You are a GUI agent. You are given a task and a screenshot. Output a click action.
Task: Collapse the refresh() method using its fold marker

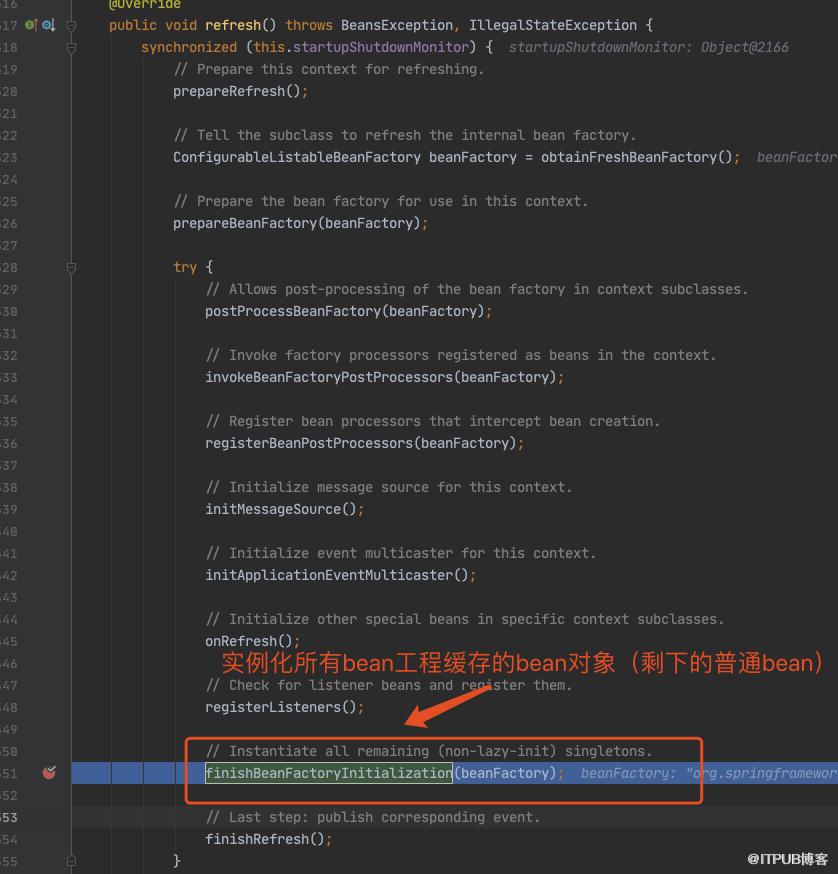coord(71,25)
